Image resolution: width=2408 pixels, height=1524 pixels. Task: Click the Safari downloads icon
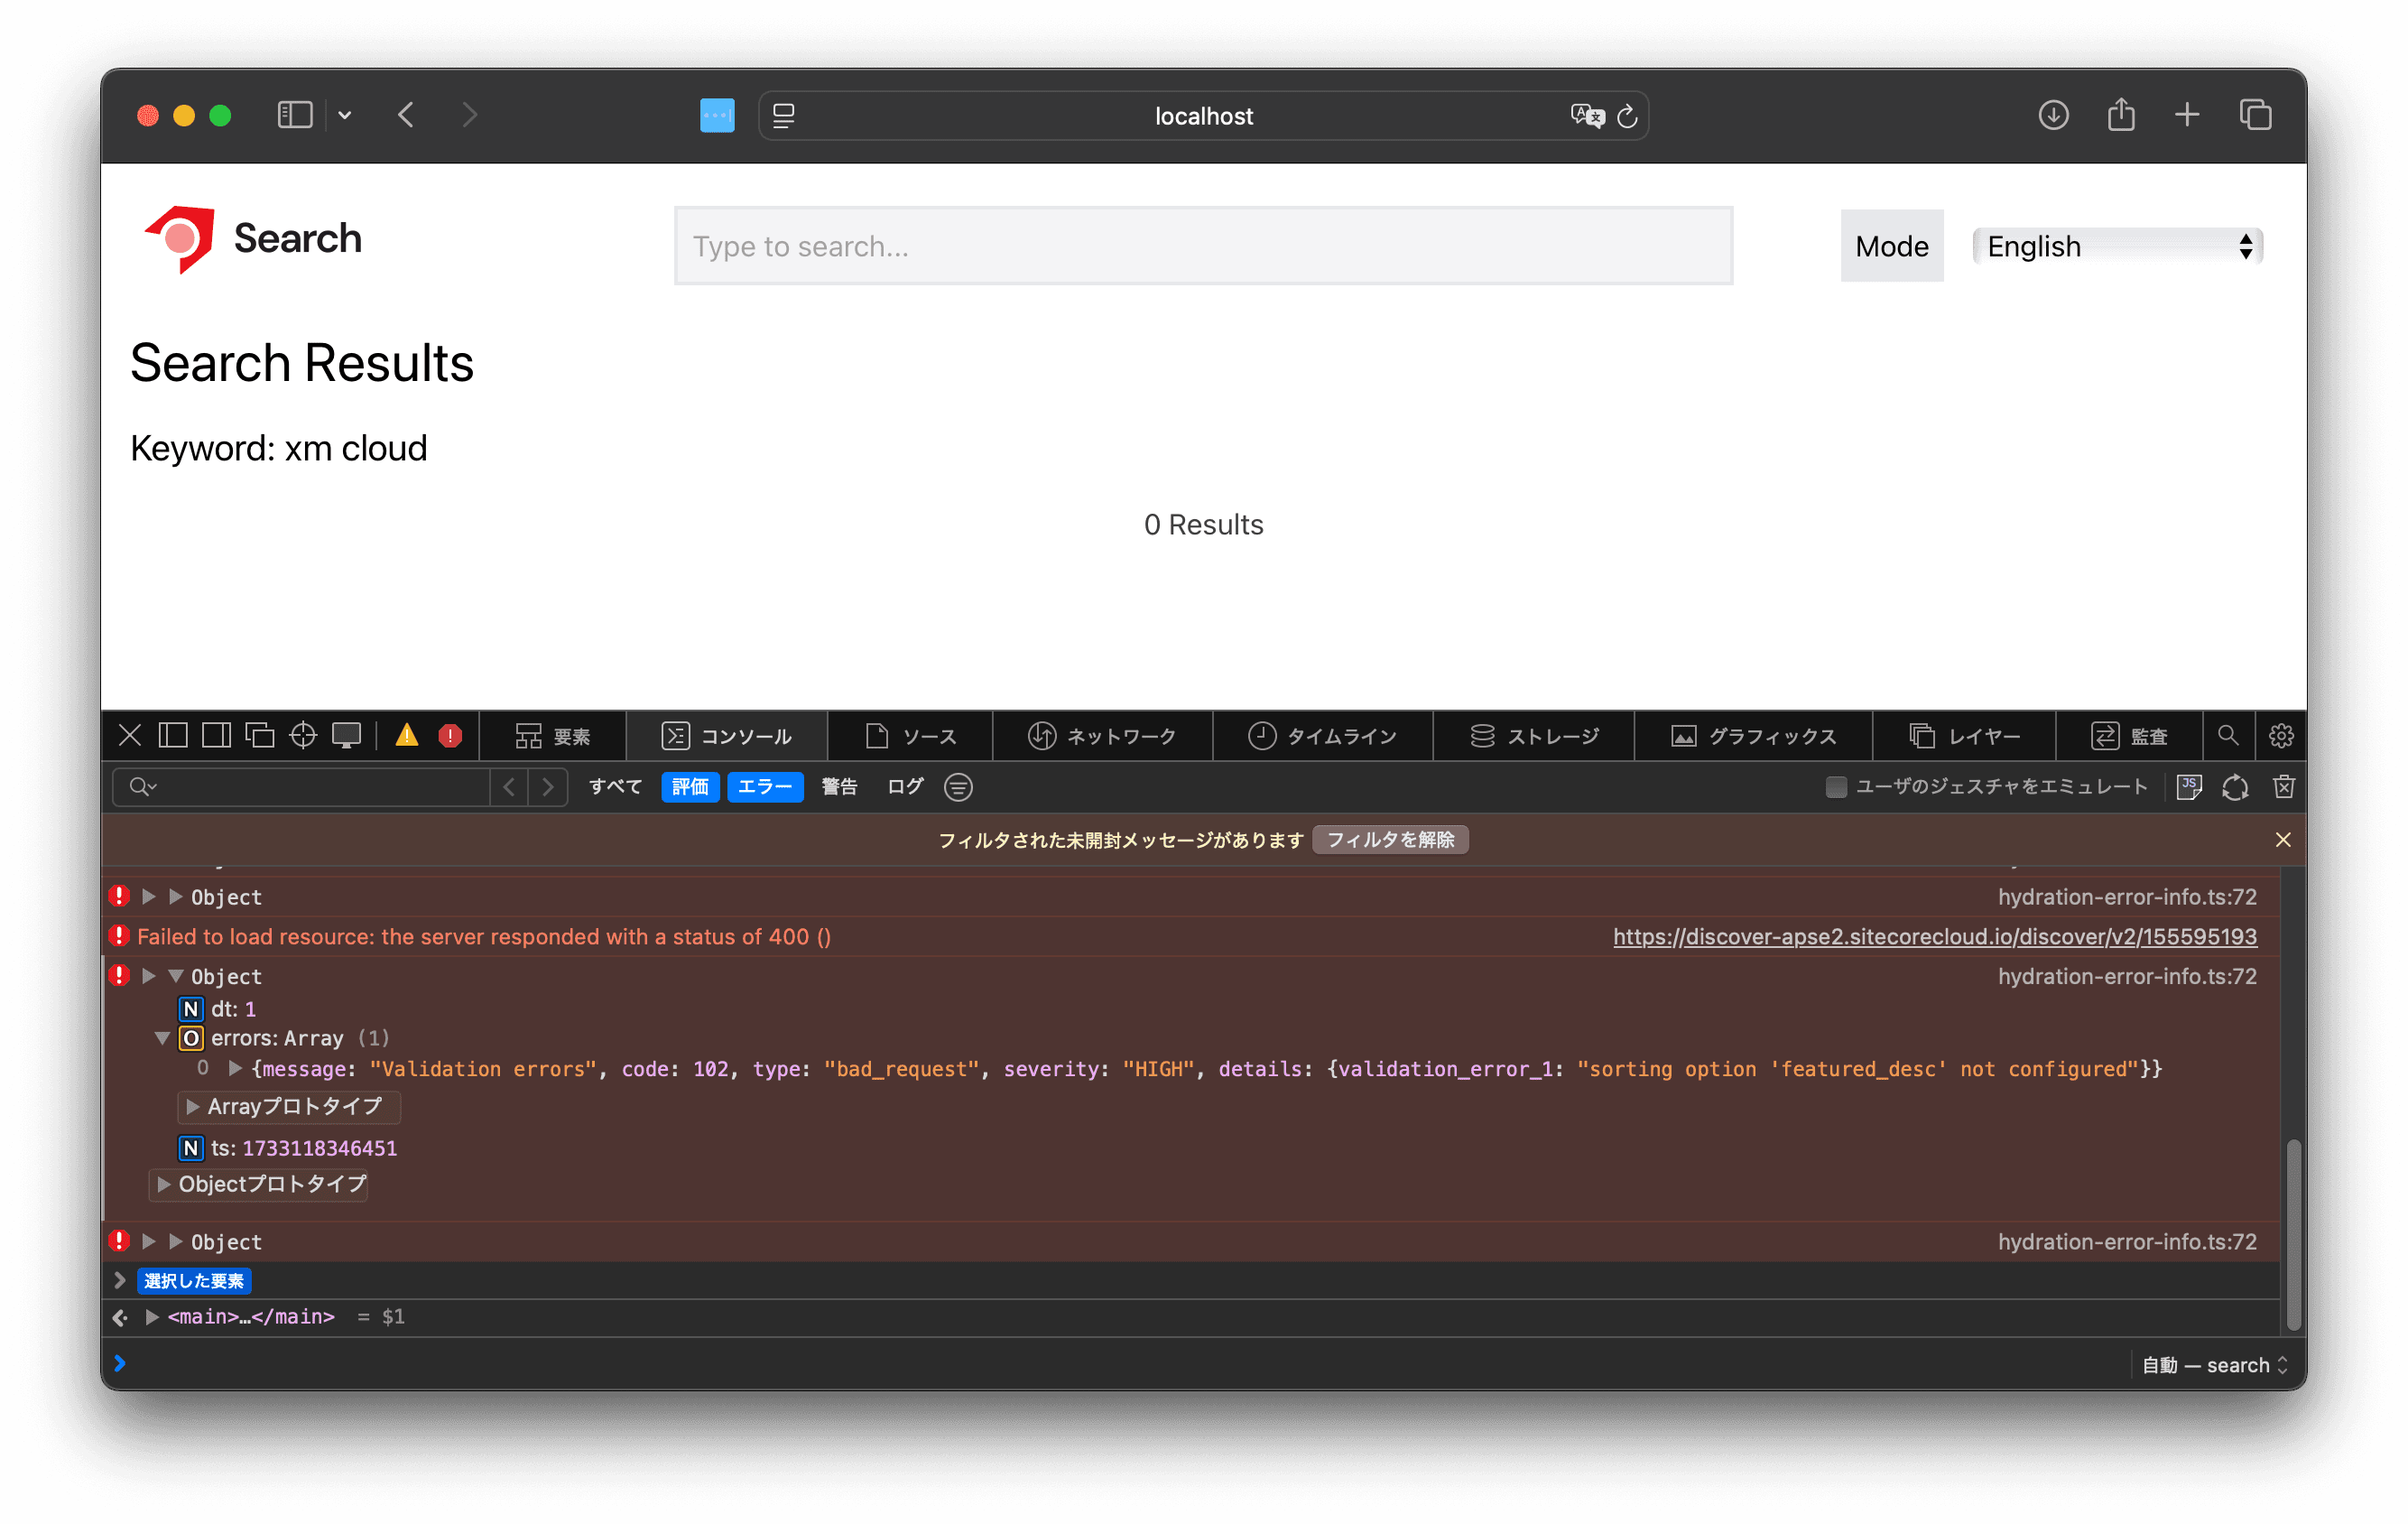pos(2053,116)
